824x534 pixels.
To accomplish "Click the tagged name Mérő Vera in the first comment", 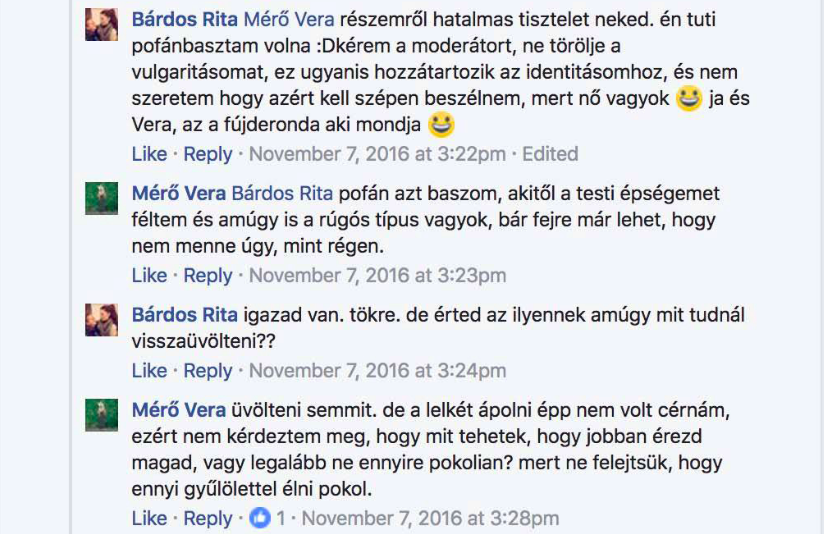I will point(289,20).
